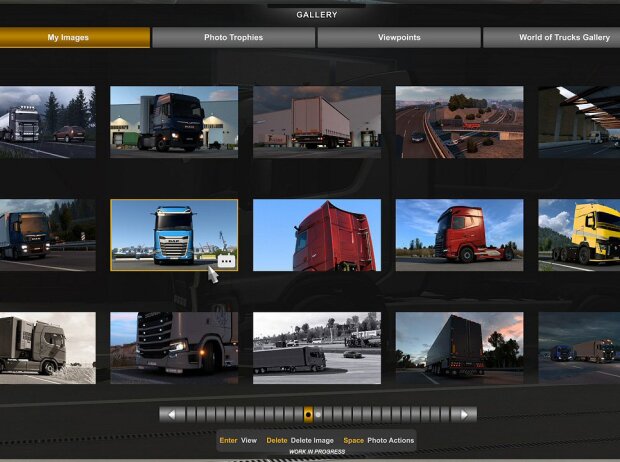Go to next gallery page with right arrow

pyautogui.click(x=464, y=415)
